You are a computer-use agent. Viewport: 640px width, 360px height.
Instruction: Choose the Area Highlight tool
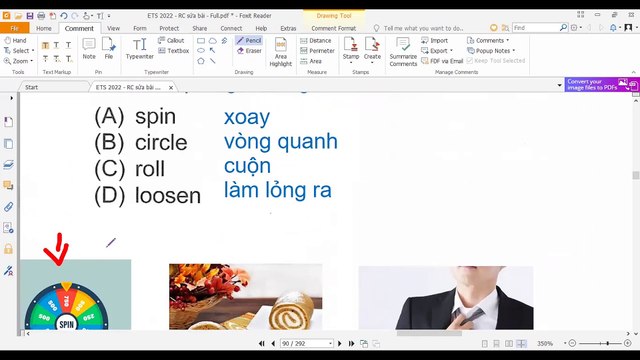(x=280, y=52)
